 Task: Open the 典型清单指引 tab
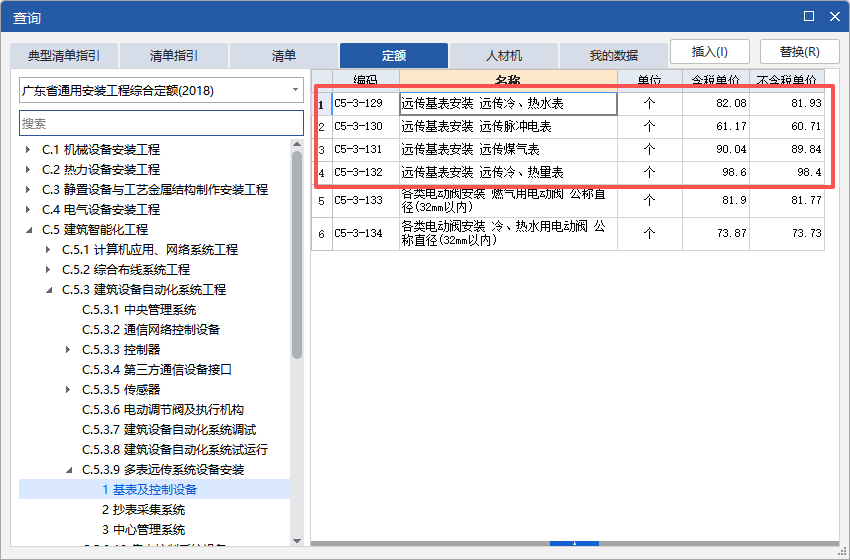(x=64, y=56)
